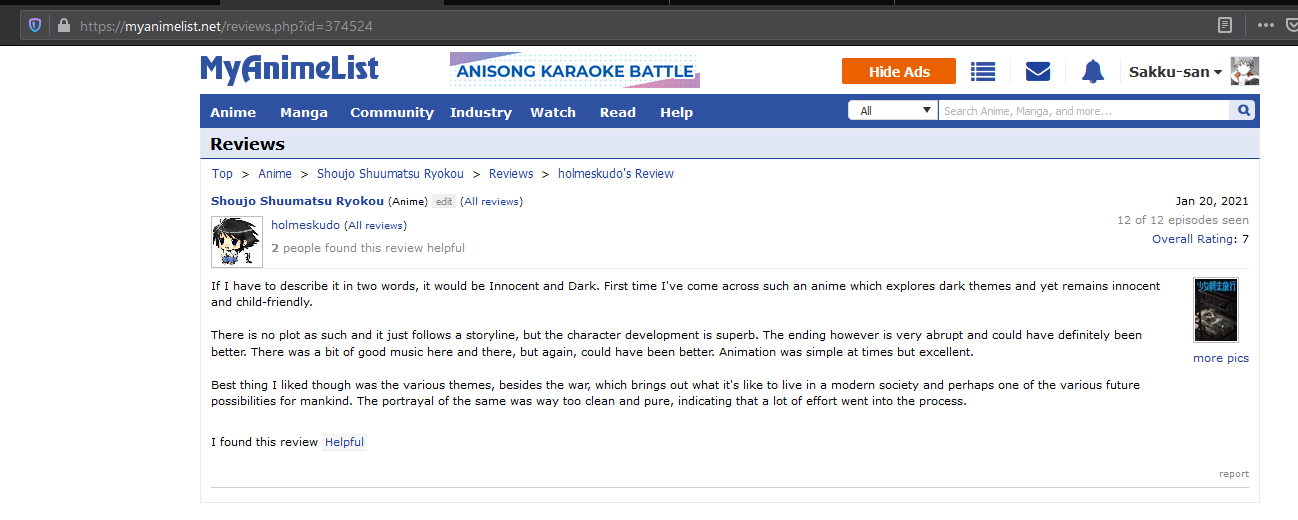Viewport: 1298px width, 520px height.
Task: Click the Anime breadcrumb link
Action: (275, 174)
